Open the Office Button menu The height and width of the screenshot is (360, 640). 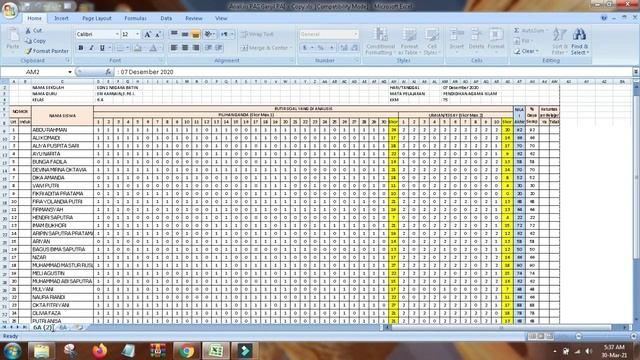pos(10,10)
